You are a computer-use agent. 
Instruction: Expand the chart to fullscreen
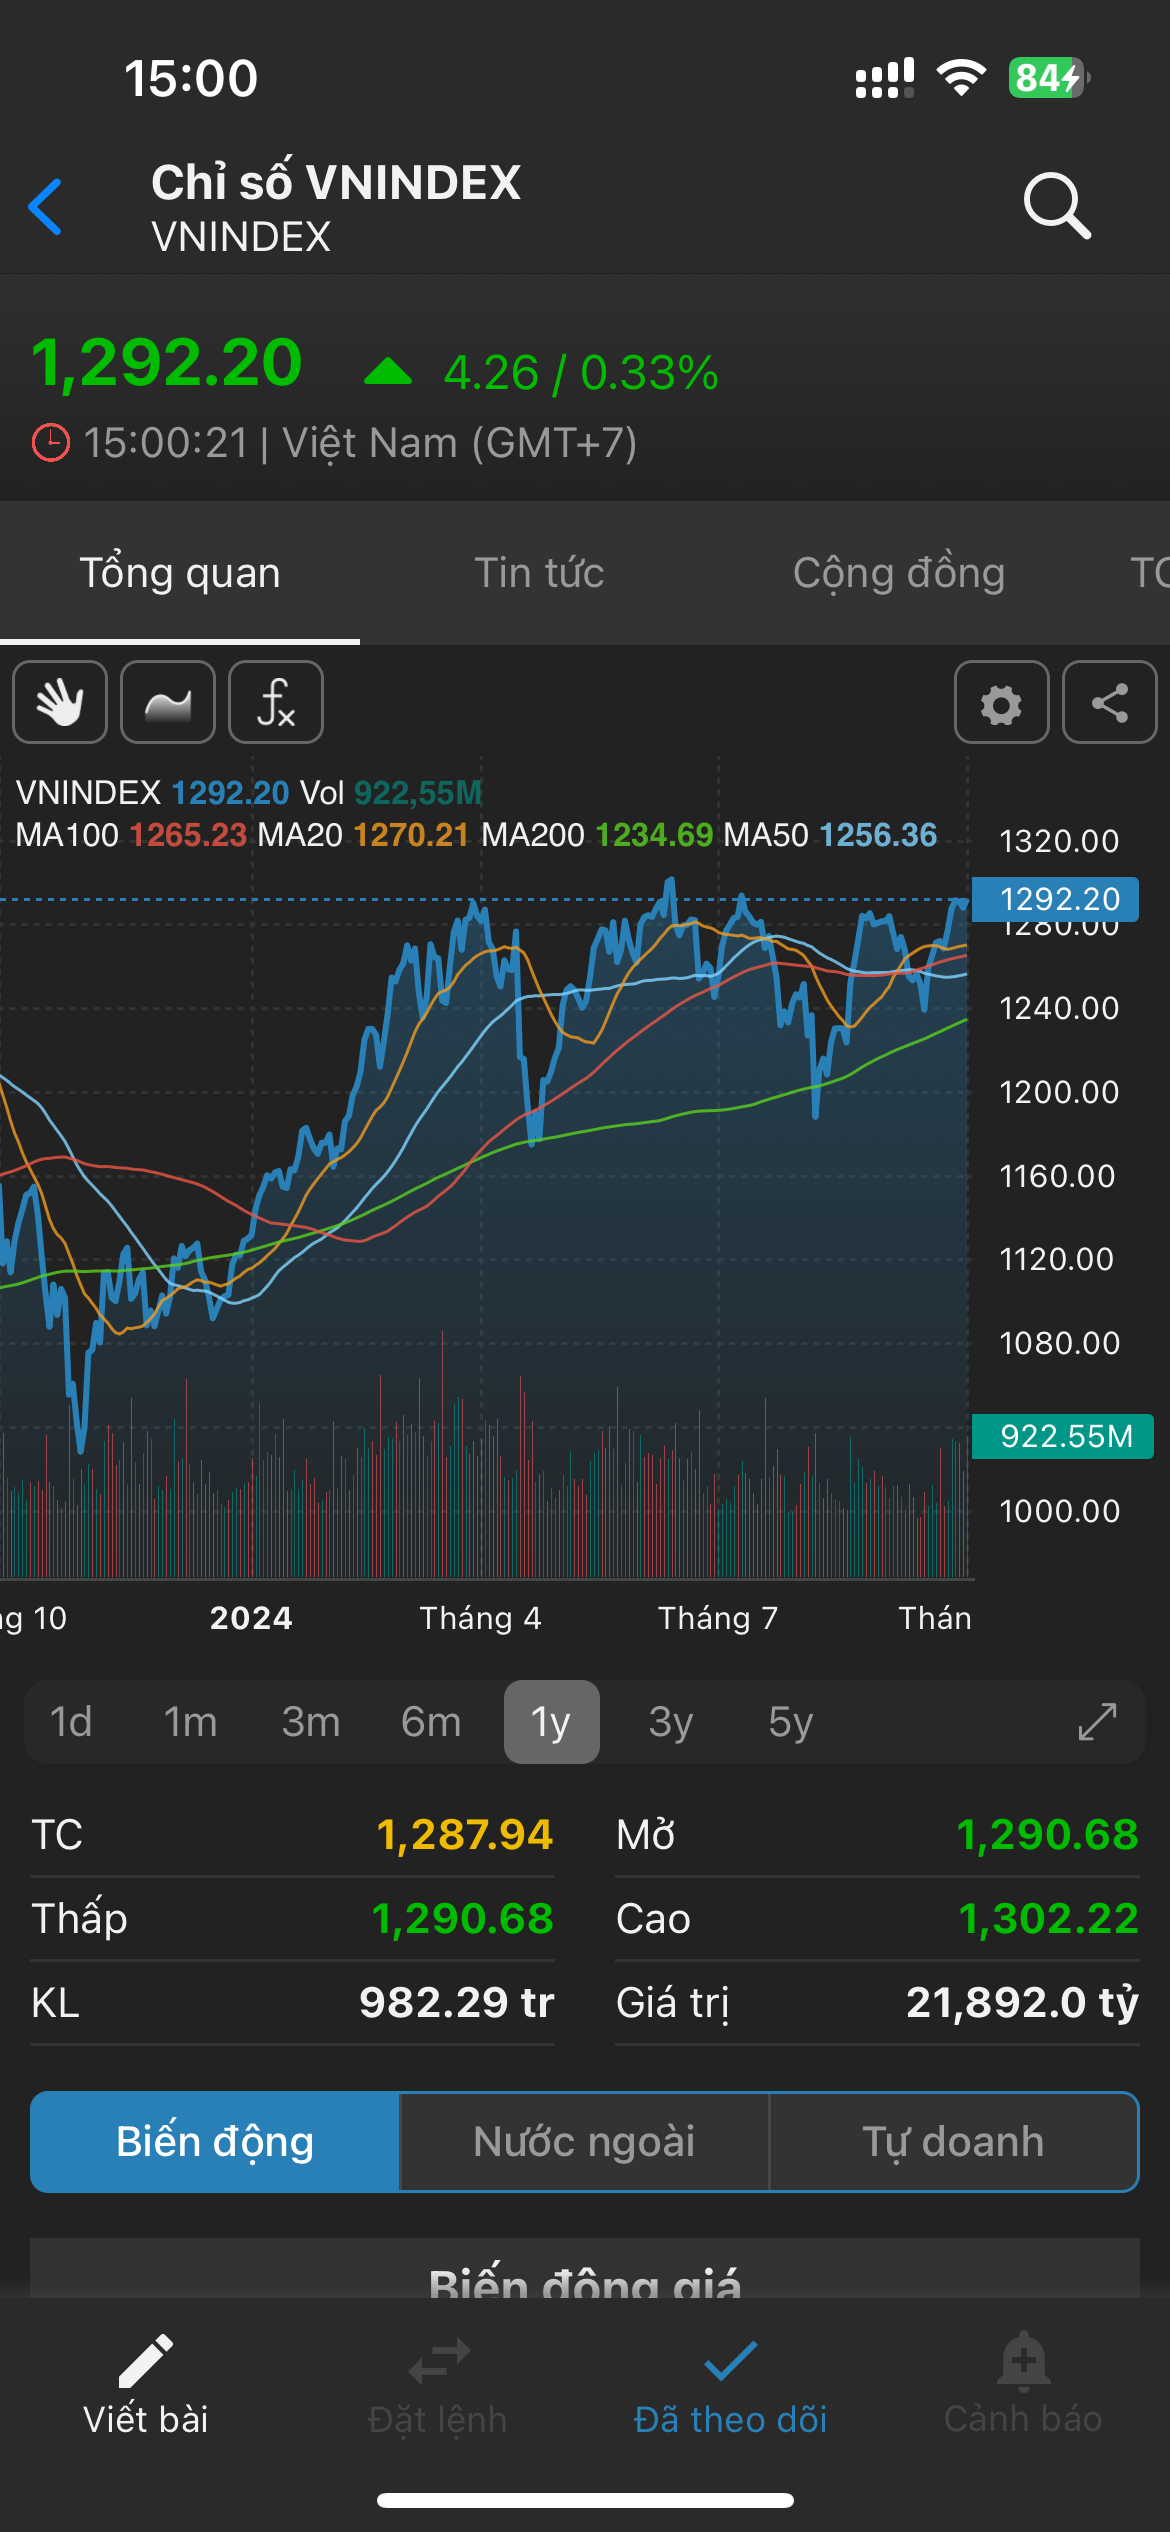click(x=1097, y=1722)
